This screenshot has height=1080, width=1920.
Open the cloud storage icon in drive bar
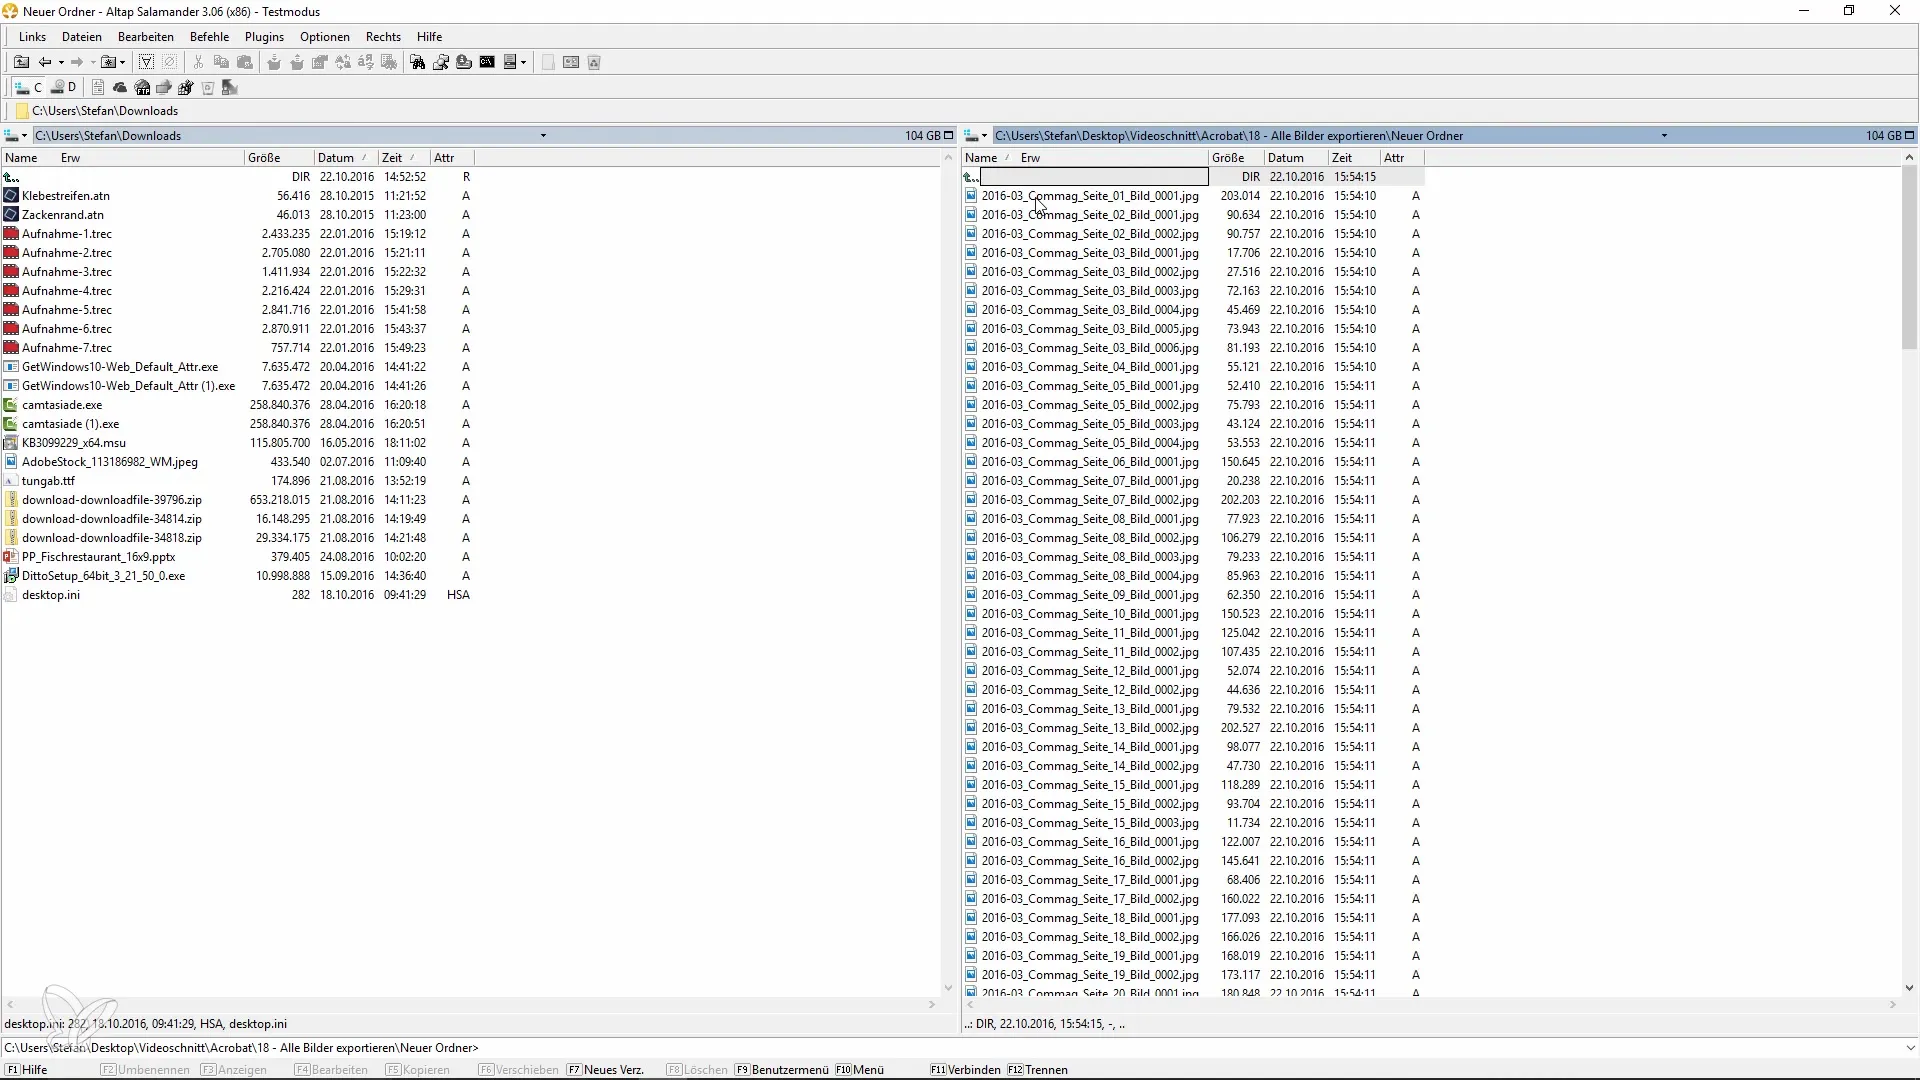pos(120,88)
